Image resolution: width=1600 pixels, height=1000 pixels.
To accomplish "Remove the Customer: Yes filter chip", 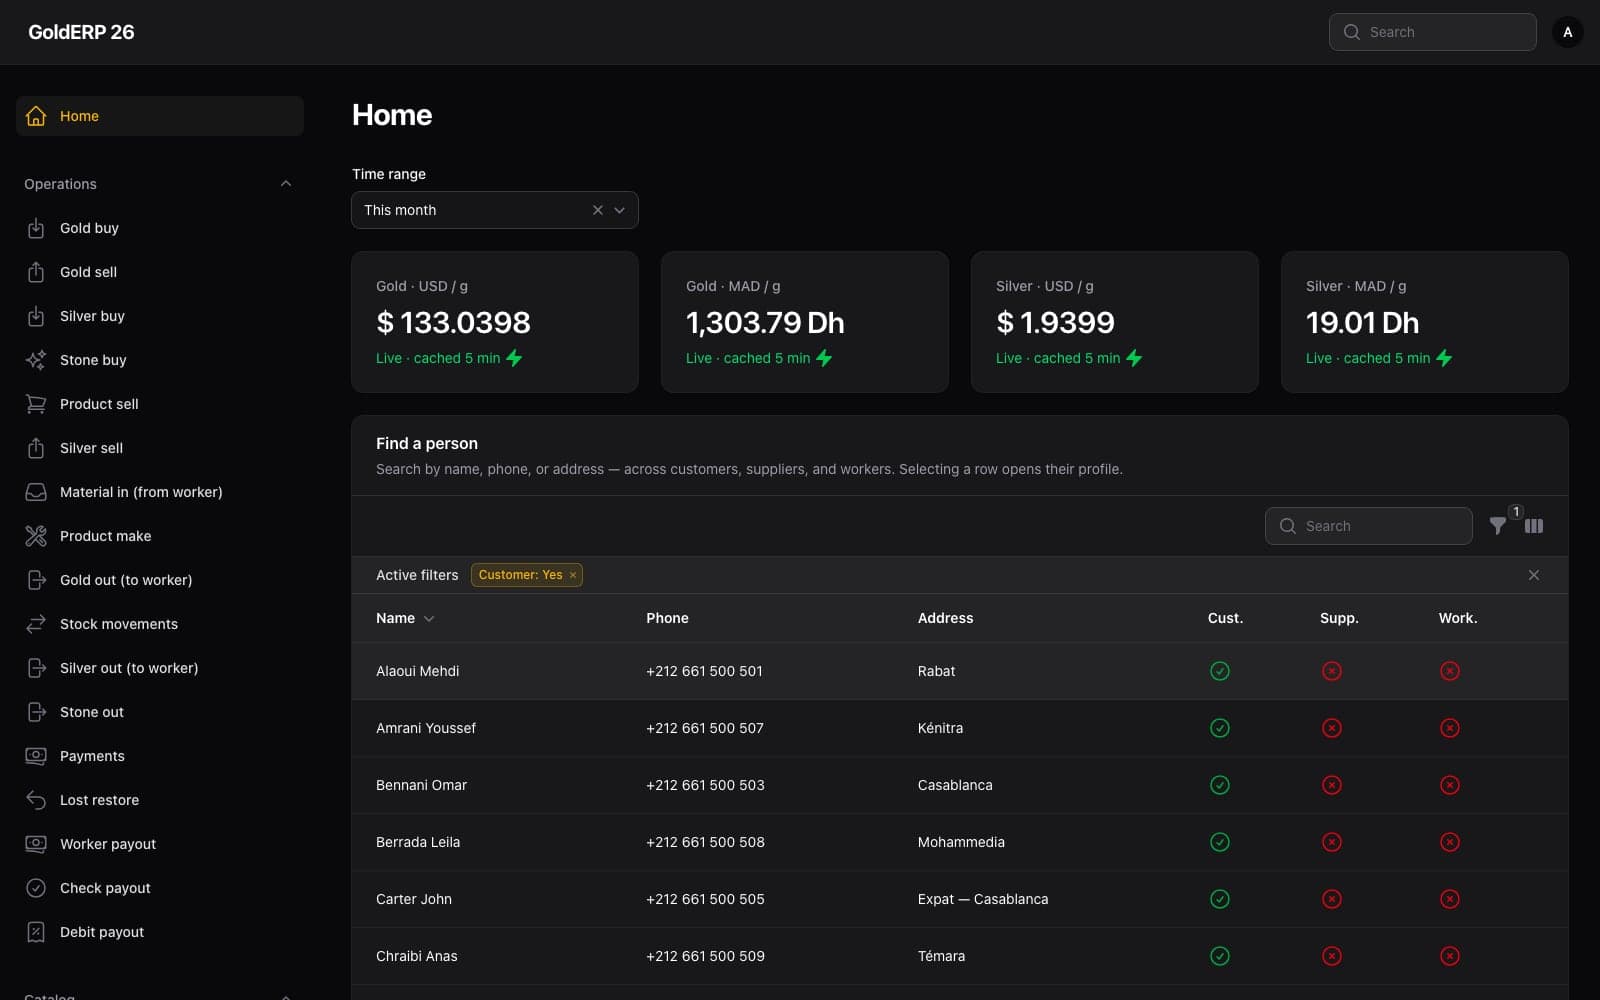I will [x=573, y=575].
